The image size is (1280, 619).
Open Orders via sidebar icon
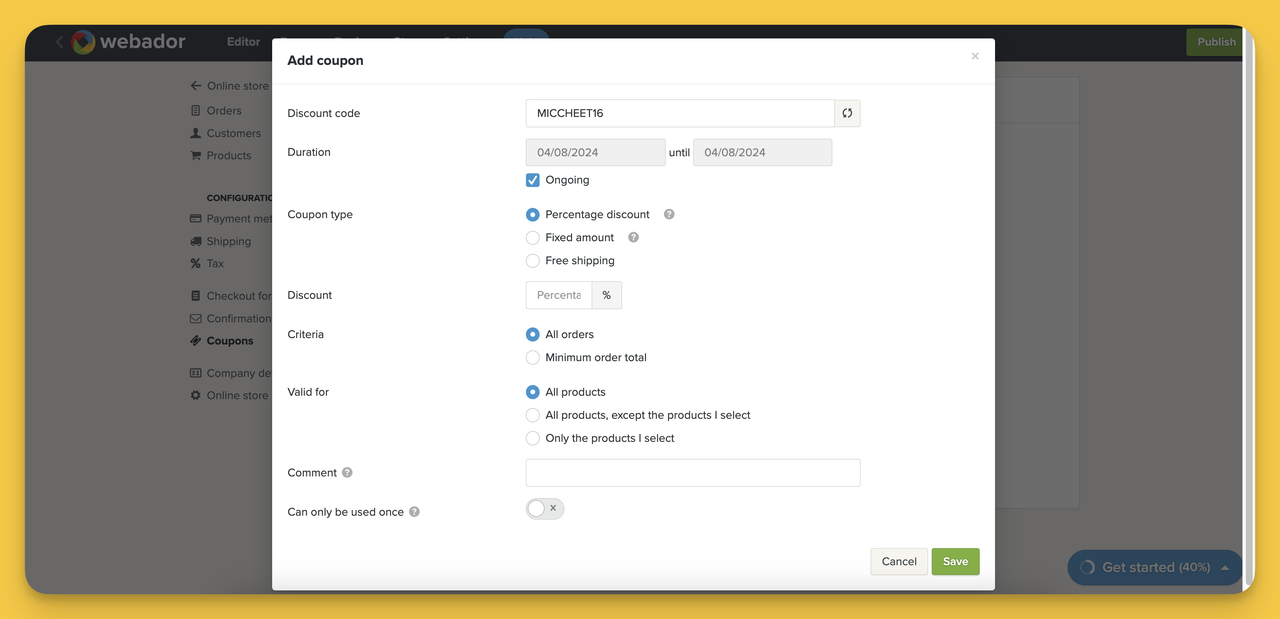(196, 111)
